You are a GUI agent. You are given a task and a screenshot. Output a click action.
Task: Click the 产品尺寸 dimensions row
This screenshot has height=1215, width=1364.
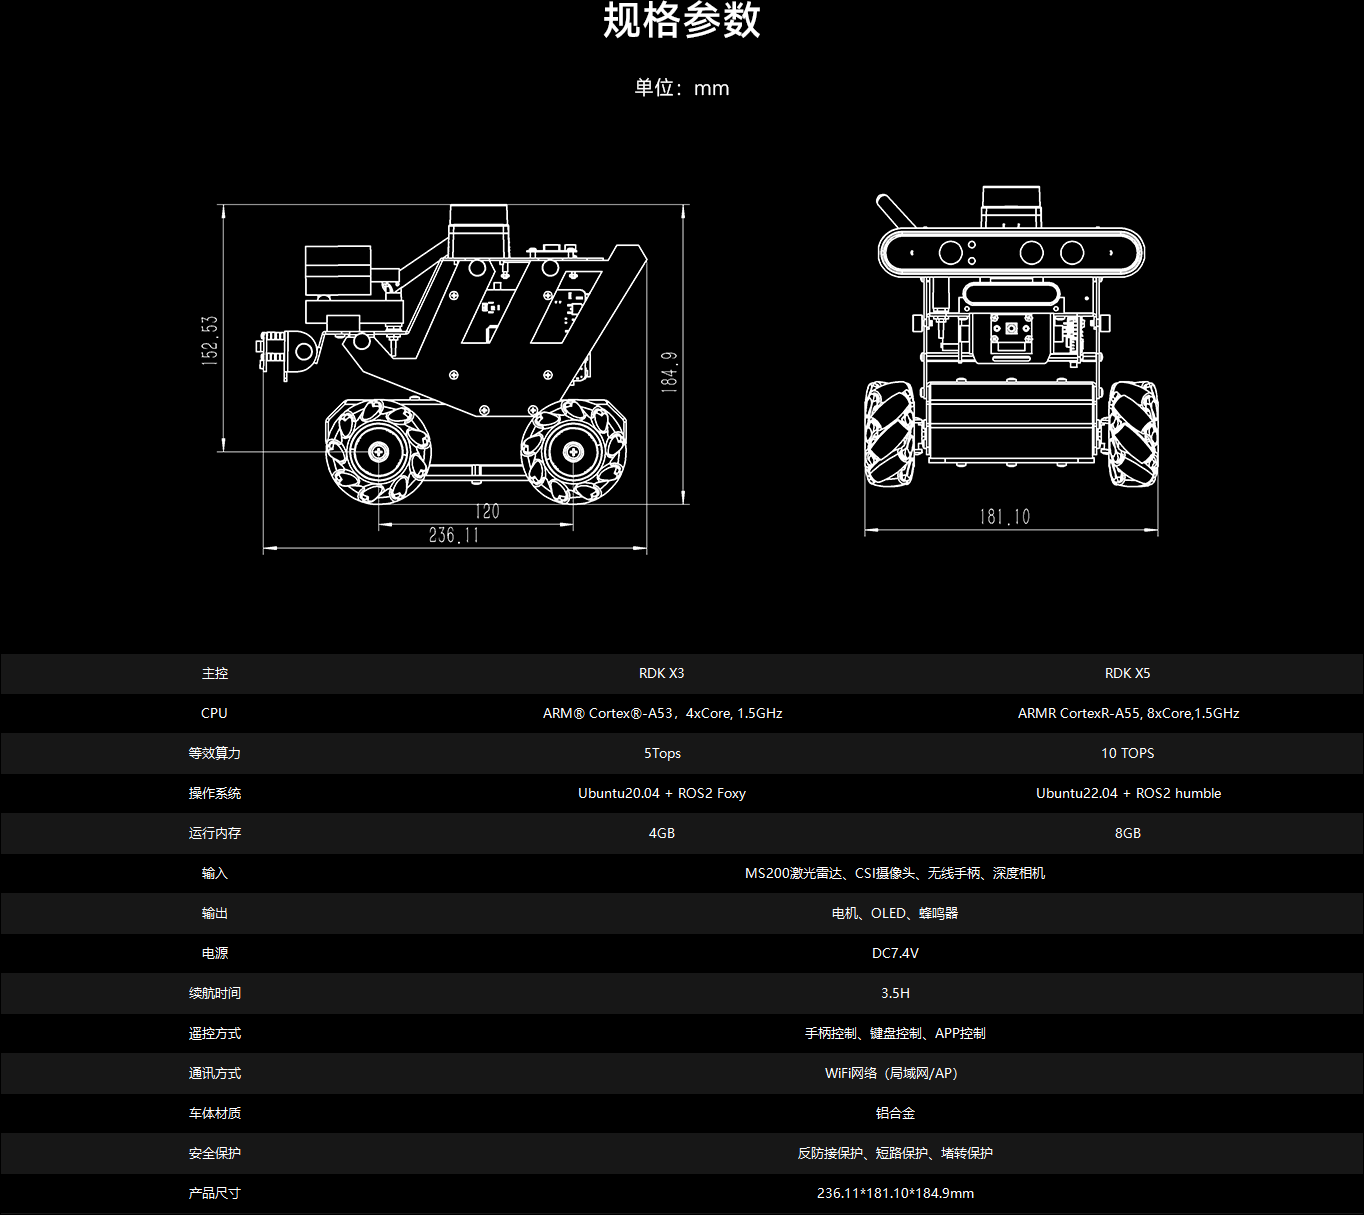coord(214,1193)
